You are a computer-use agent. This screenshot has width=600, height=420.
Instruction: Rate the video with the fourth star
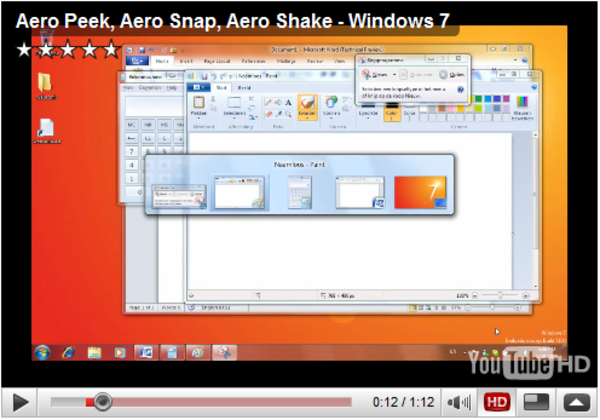90,50
